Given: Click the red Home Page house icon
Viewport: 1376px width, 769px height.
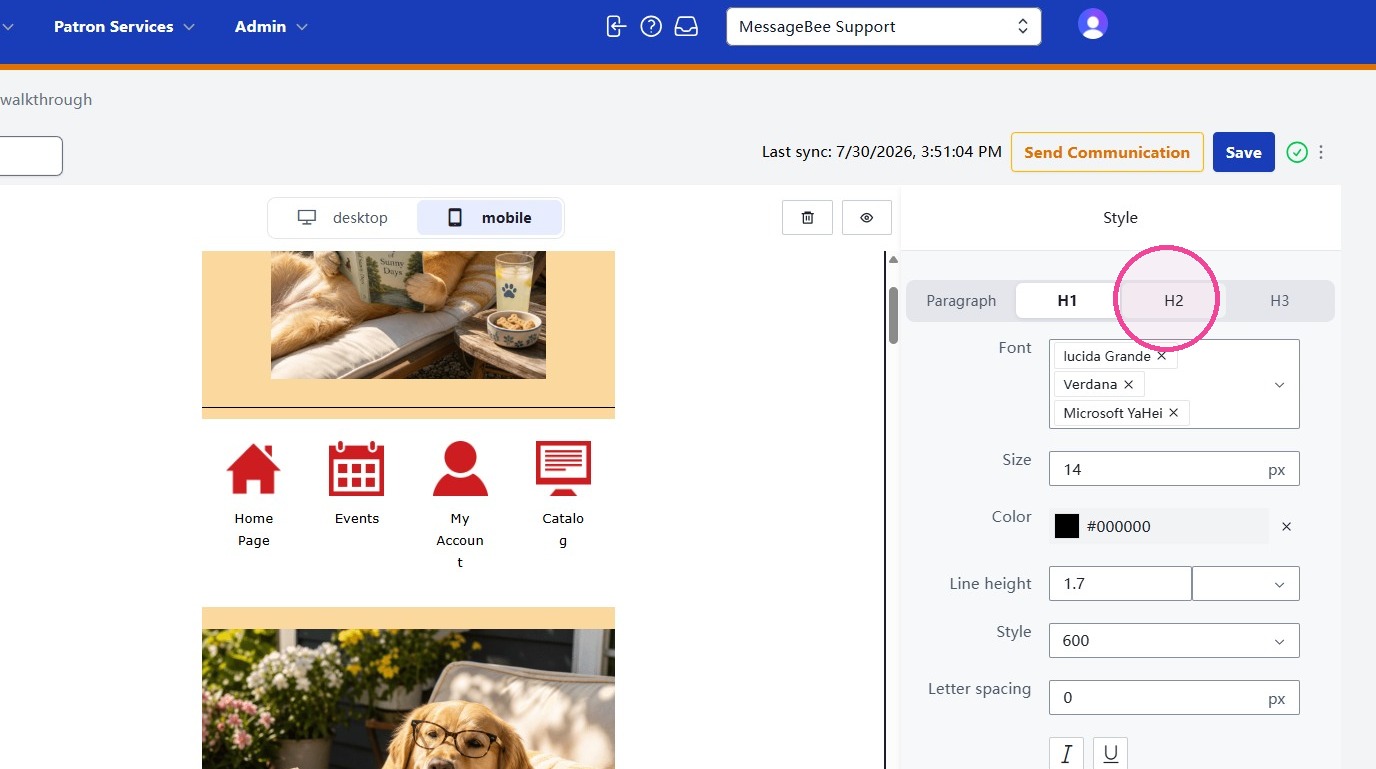Looking at the screenshot, I should (x=254, y=469).
